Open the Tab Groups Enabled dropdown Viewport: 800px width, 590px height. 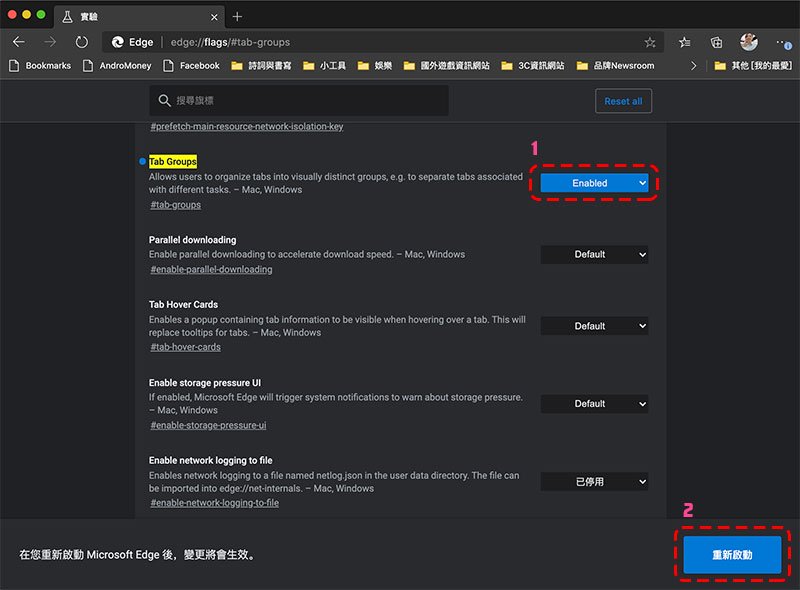pos(594,183)
